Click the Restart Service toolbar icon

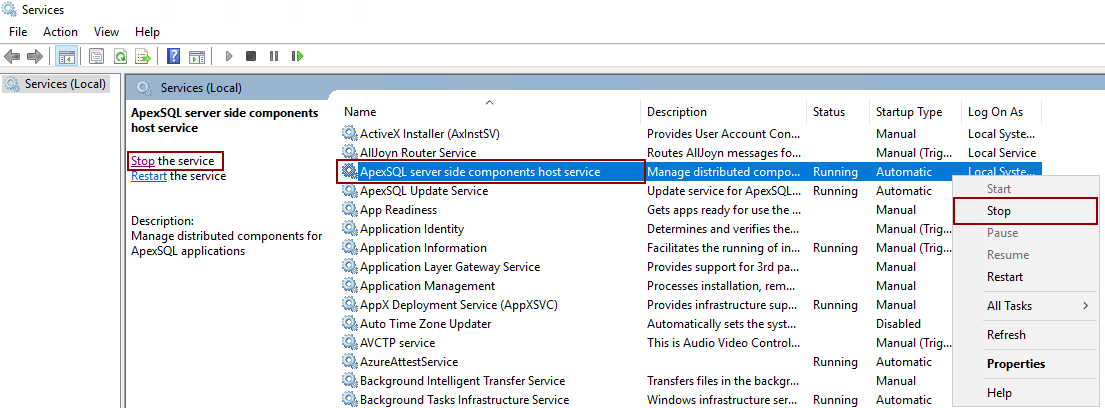[x=297, y=56]
